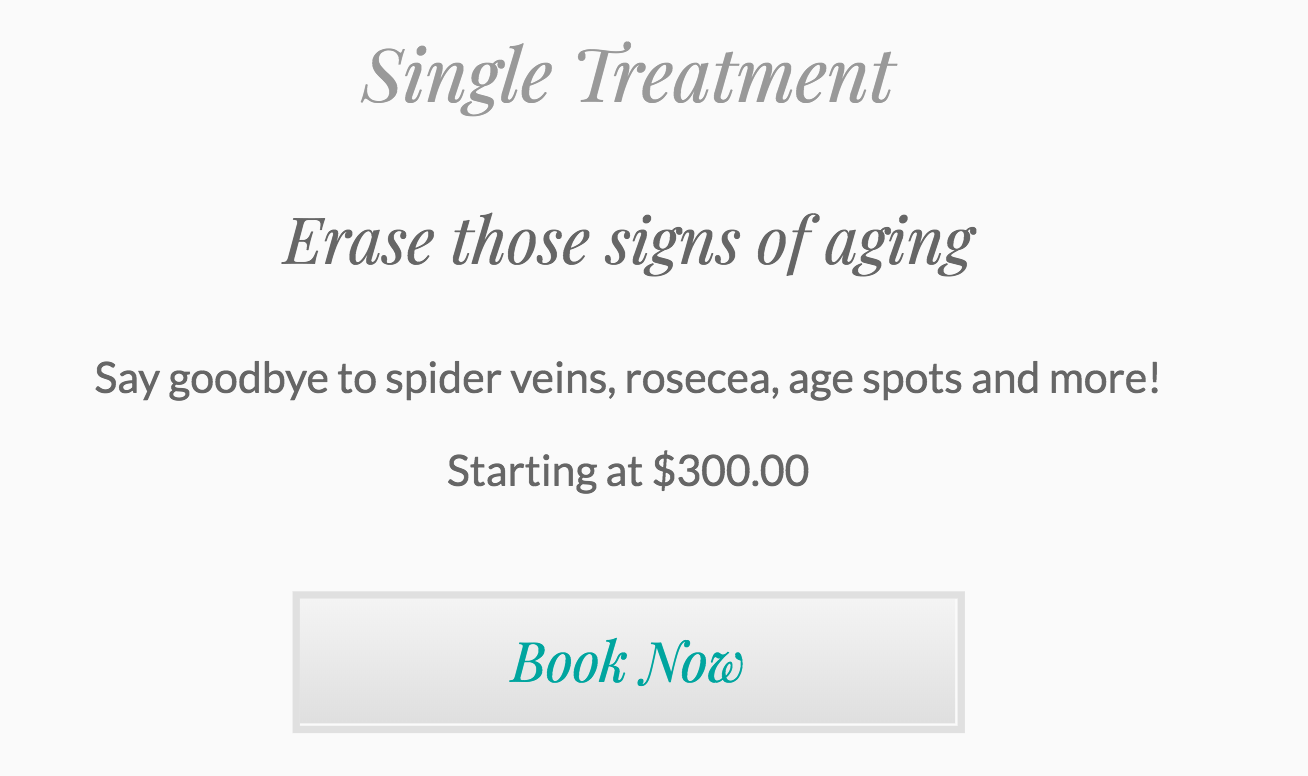Click the word Book on the button
1308x776 pixels.
tap(569, 662)
